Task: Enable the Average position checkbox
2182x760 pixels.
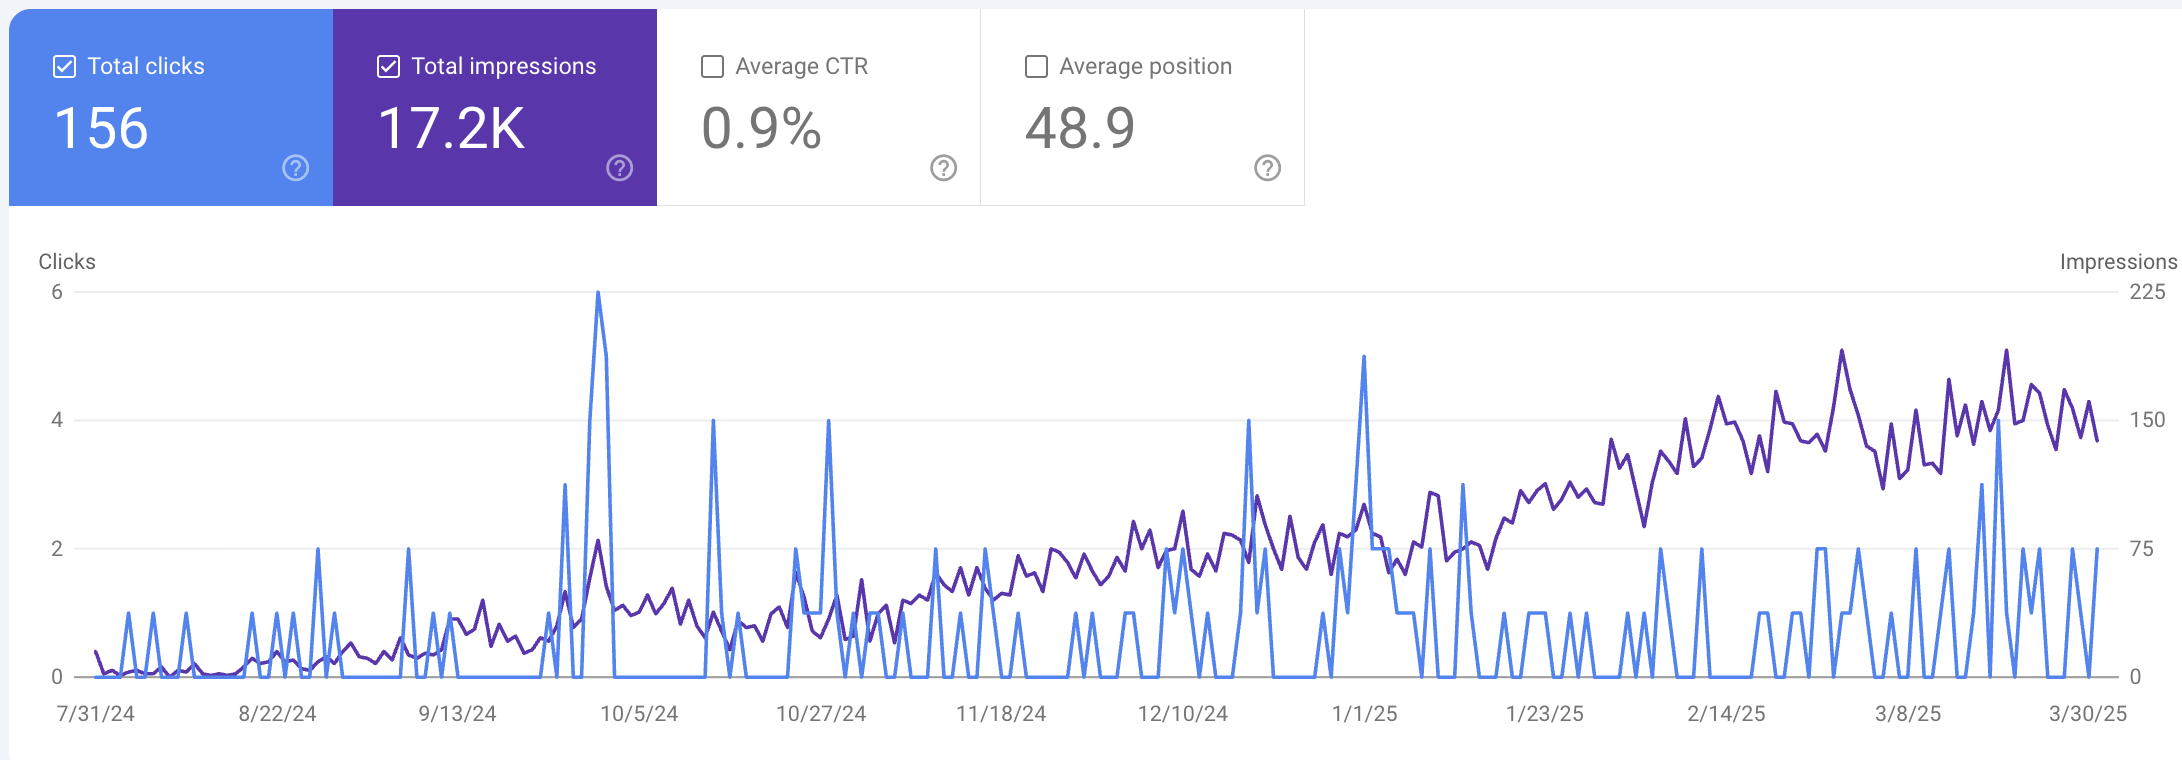Action: pyautogui.click(x=1036, y=67)
